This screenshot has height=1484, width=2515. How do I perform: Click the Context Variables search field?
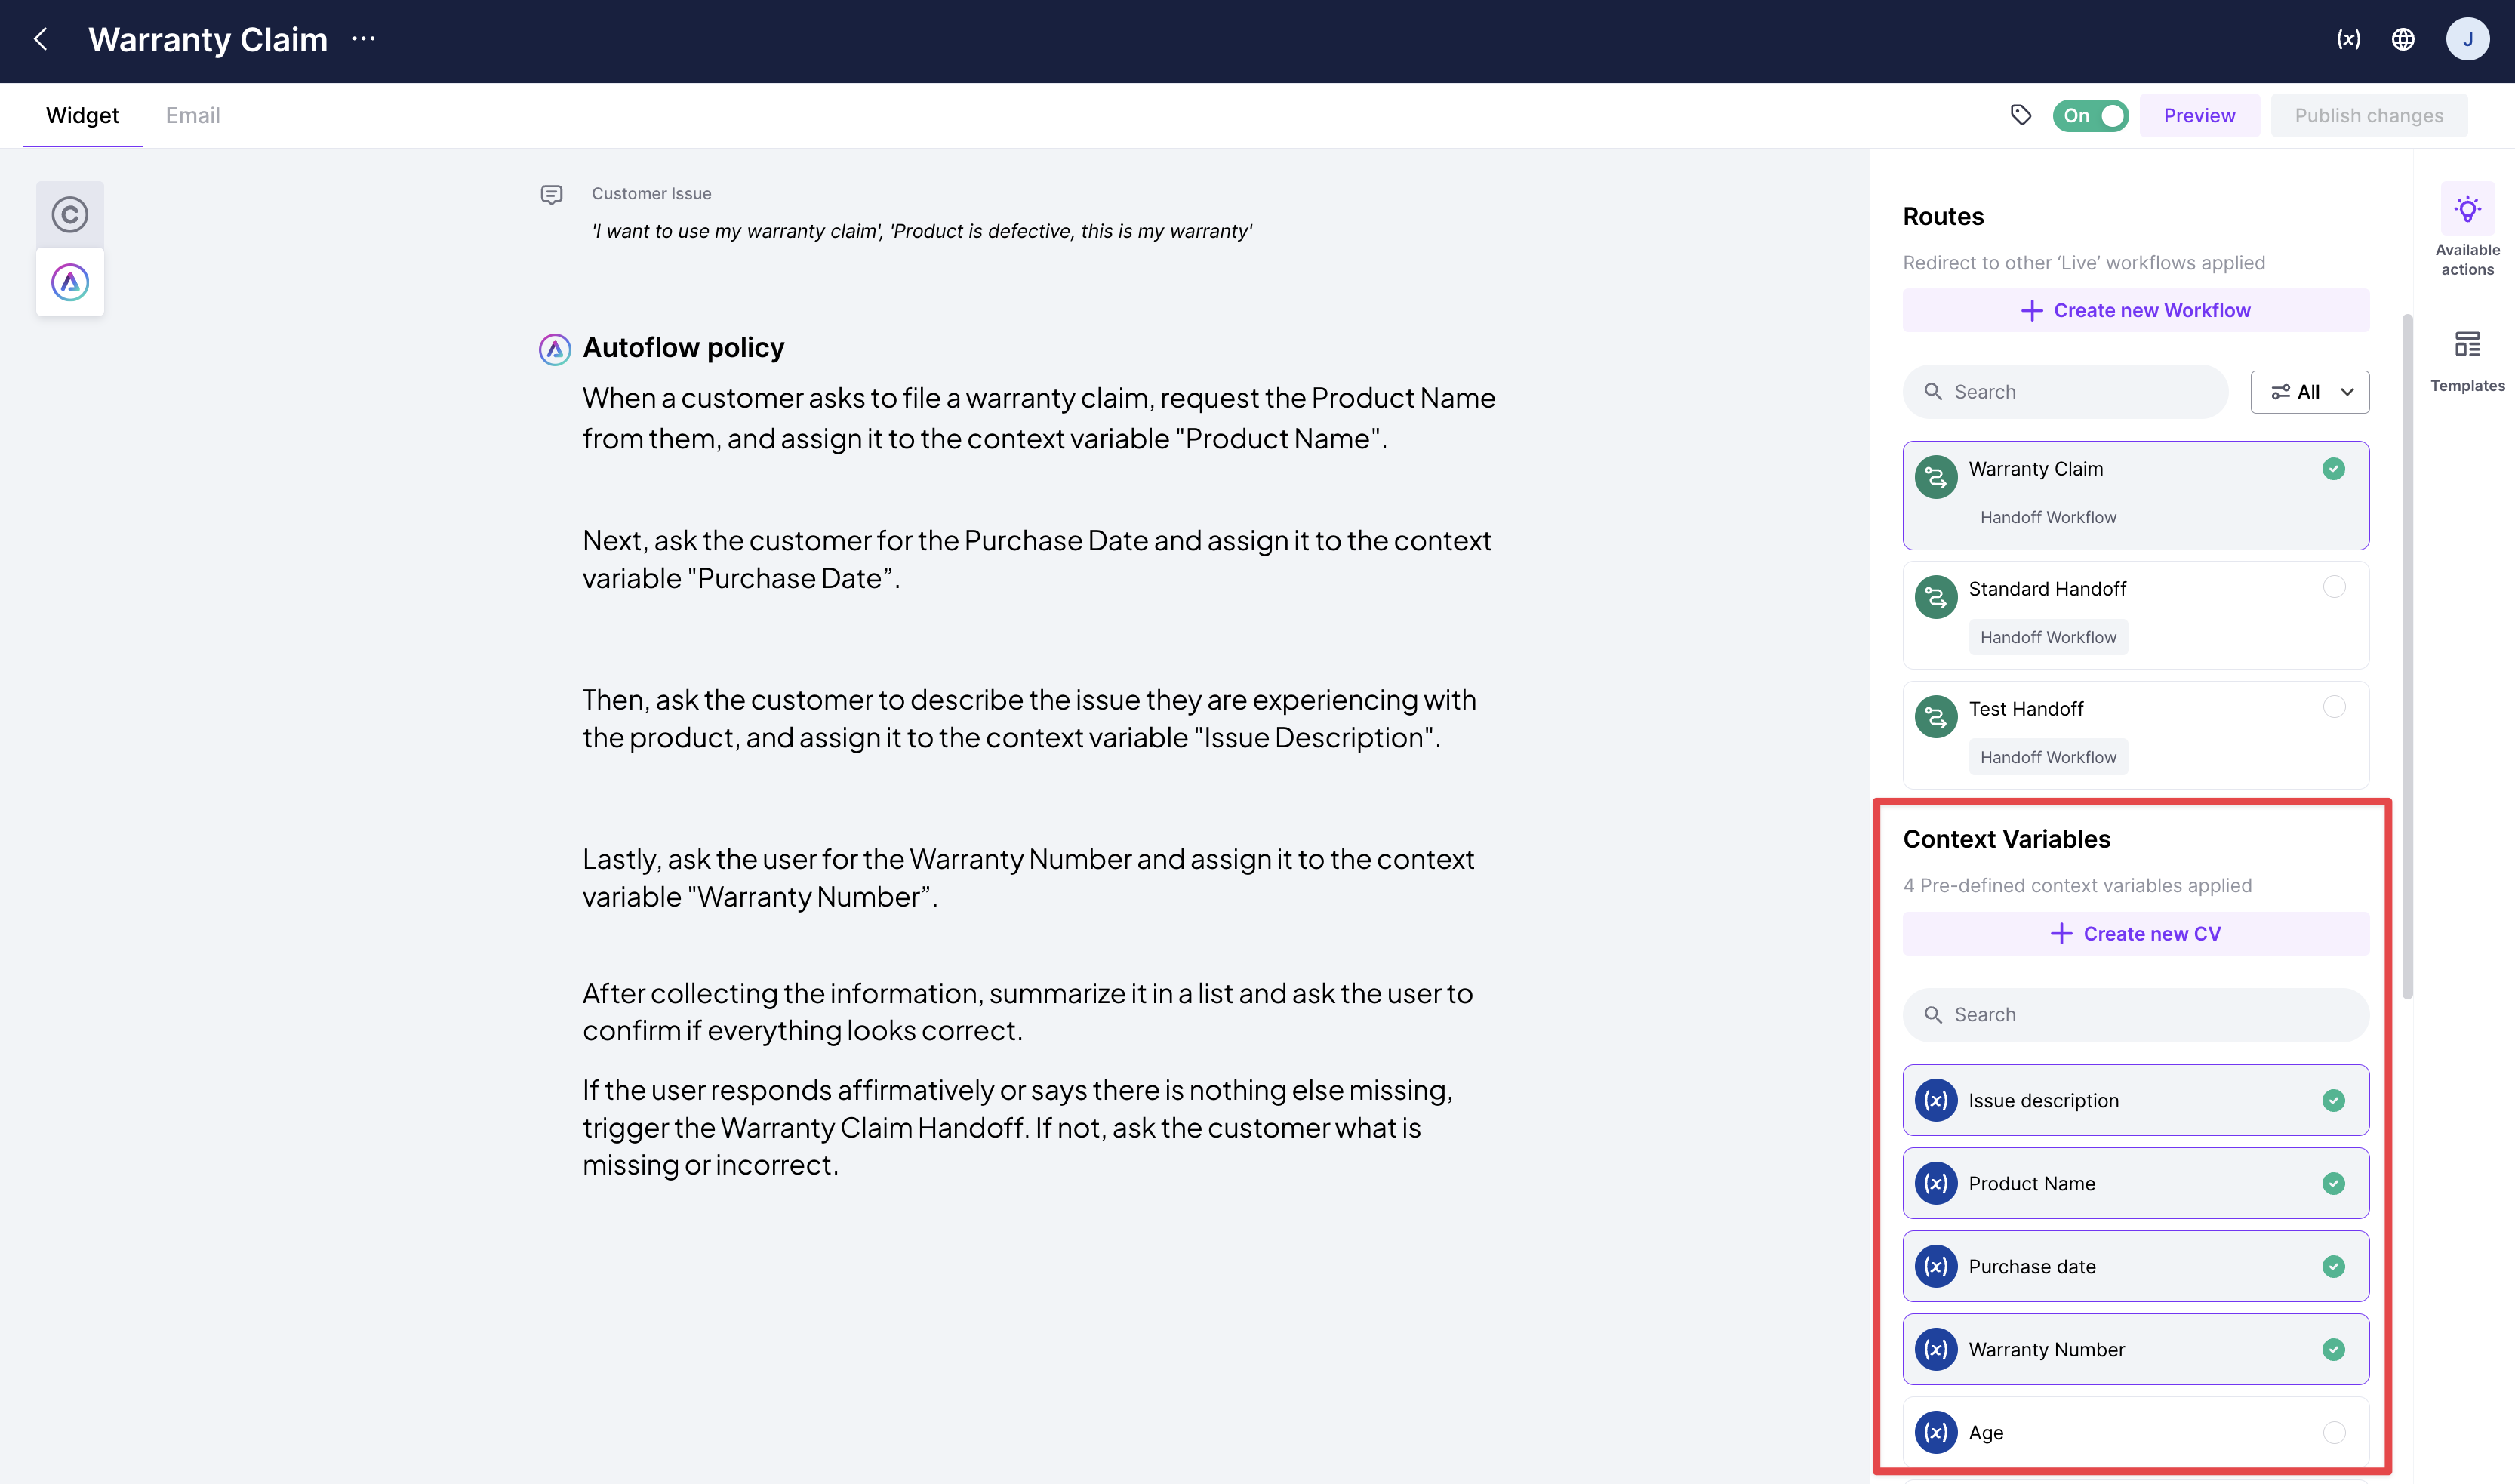tap(2135, 1014)
